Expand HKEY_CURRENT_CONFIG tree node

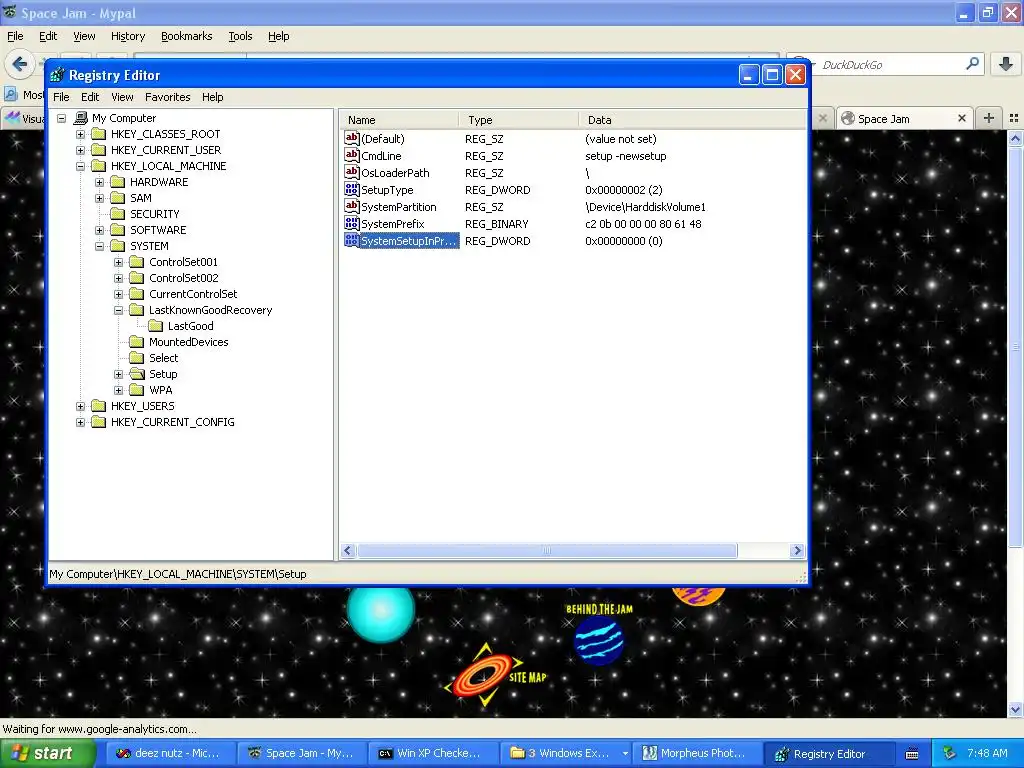pos(80,422)
